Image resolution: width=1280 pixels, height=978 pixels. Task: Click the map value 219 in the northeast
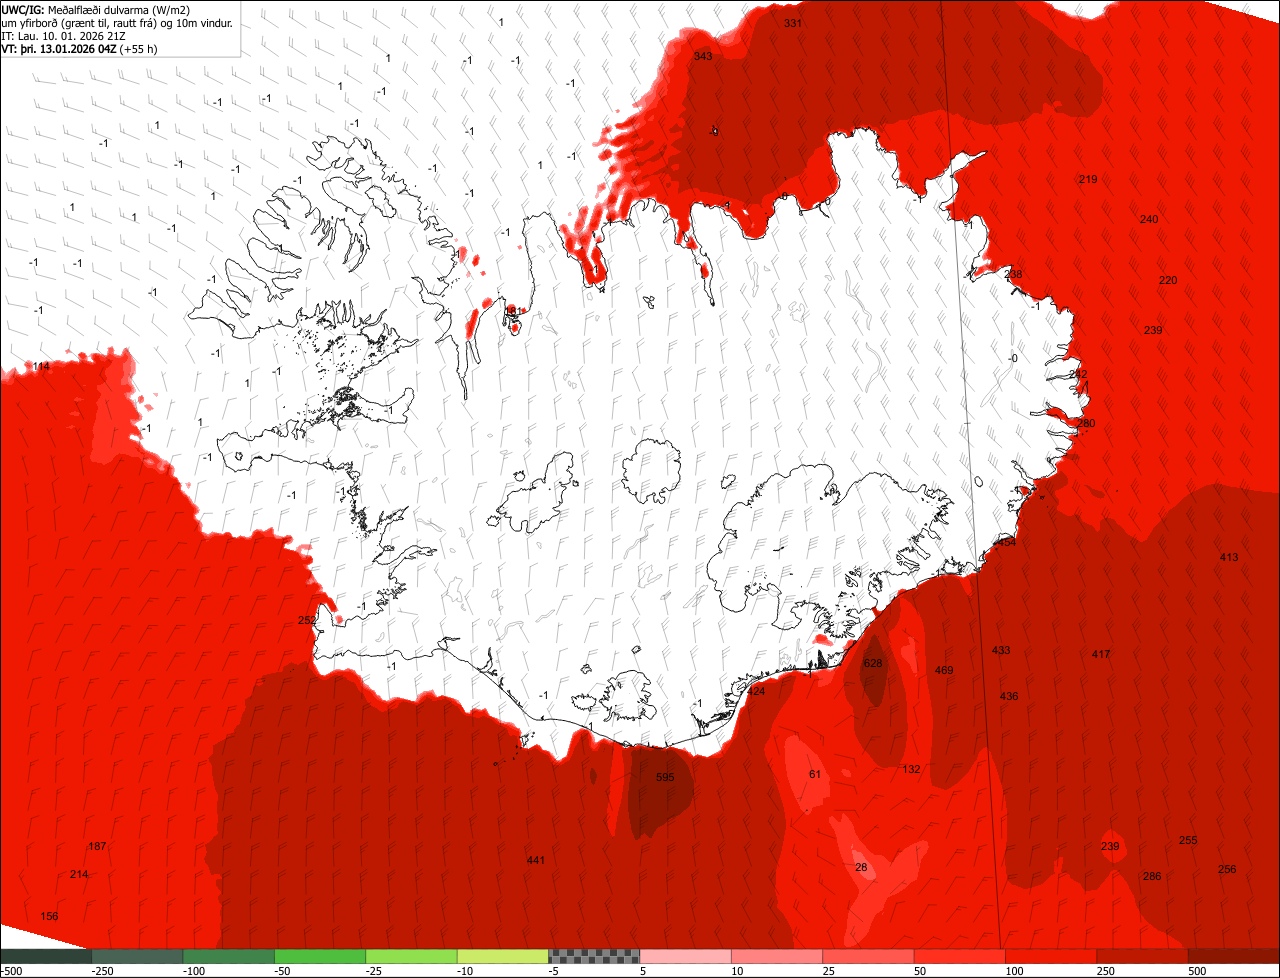1088,179
